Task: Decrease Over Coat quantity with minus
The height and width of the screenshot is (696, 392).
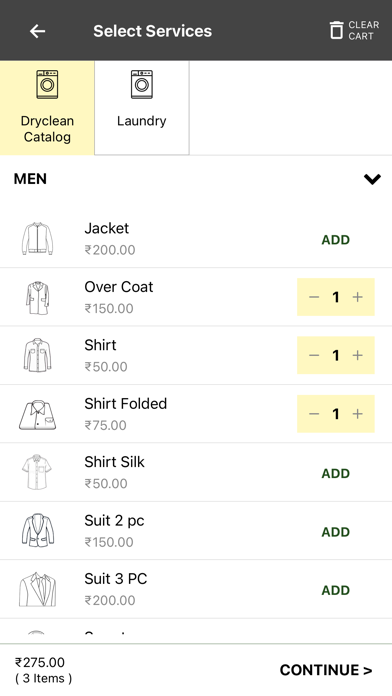Action: point(314,297)
